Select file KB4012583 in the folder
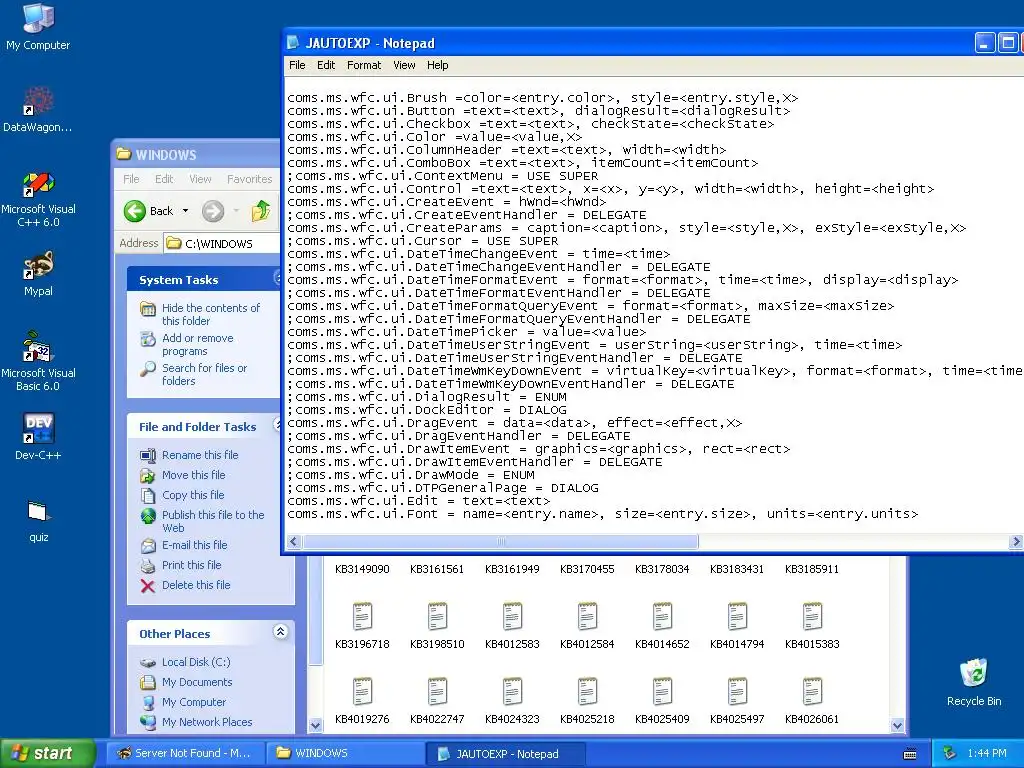The height and width of the screenshot is (768, 1024). point(512,626)
